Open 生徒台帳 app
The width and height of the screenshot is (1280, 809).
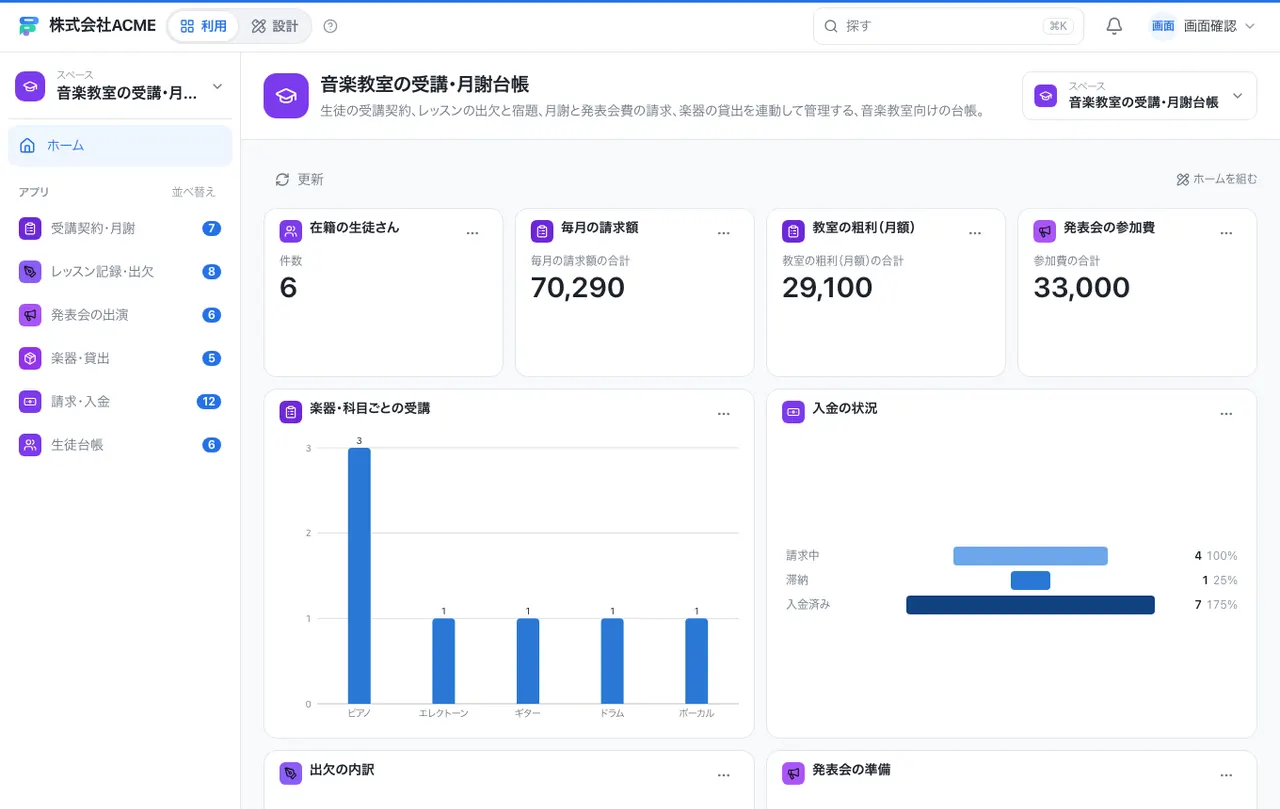tap(120, 445)
